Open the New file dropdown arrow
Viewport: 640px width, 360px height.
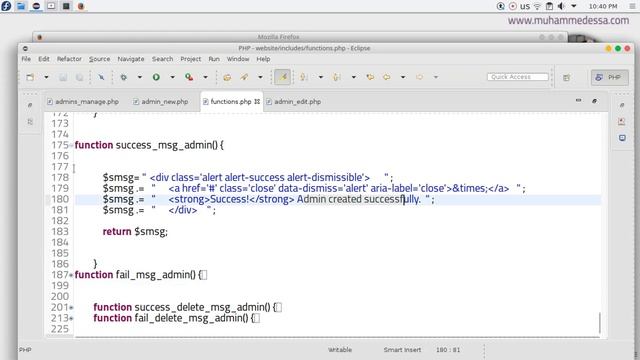tap(46, 77)
